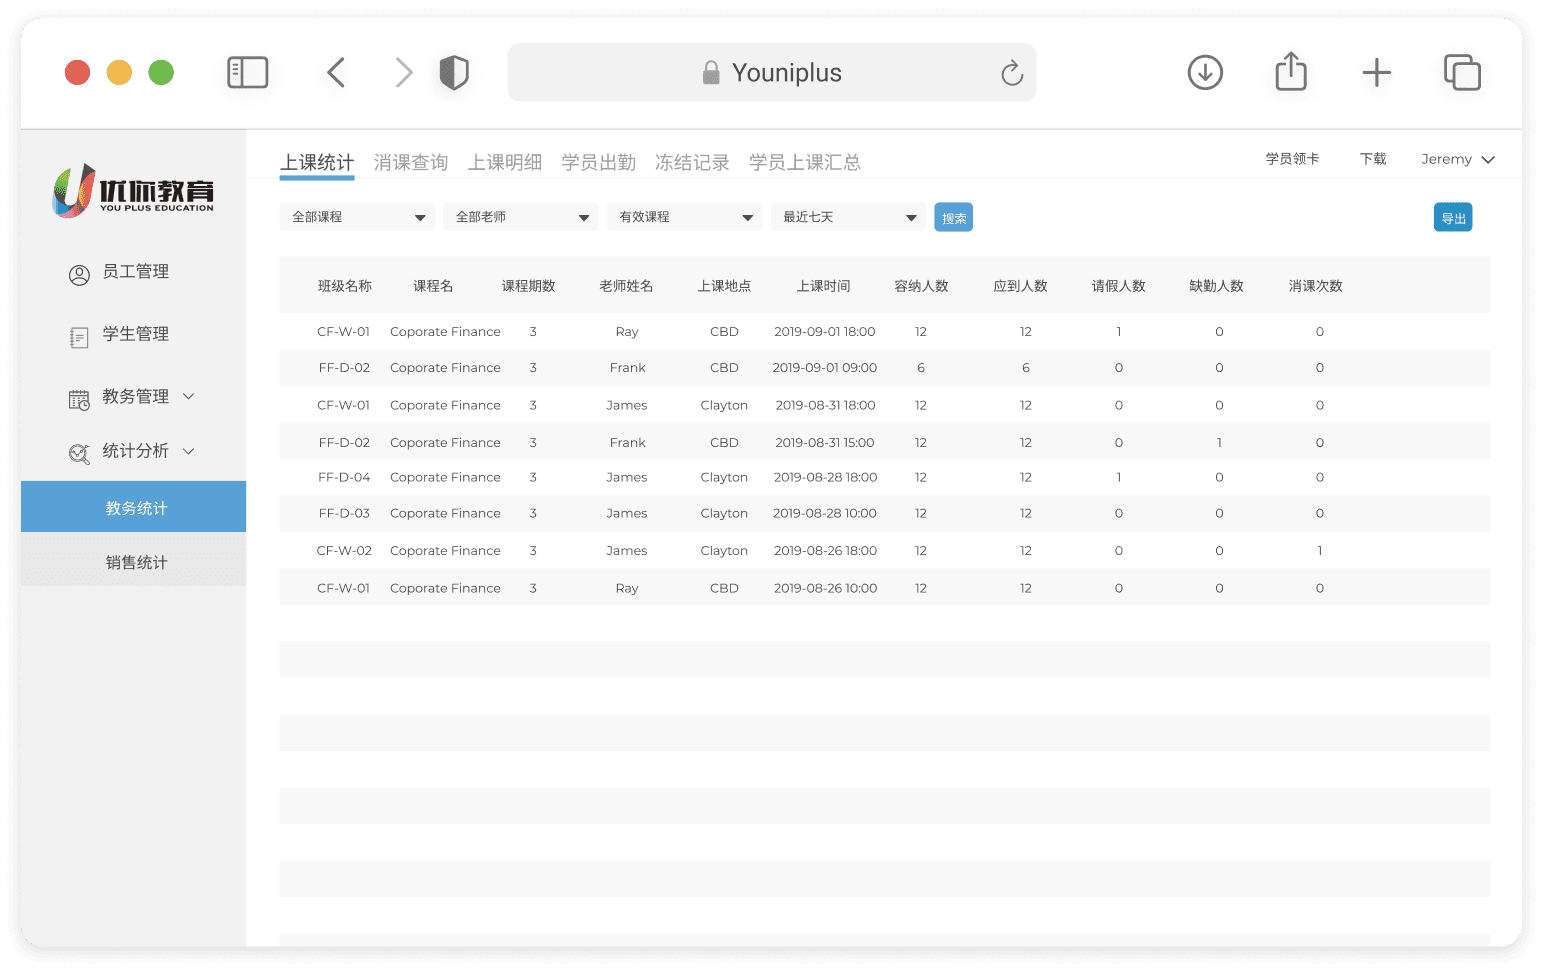
Task: Click the 2019-09-01 18:00 time cell
Action: tap(825, 332)
